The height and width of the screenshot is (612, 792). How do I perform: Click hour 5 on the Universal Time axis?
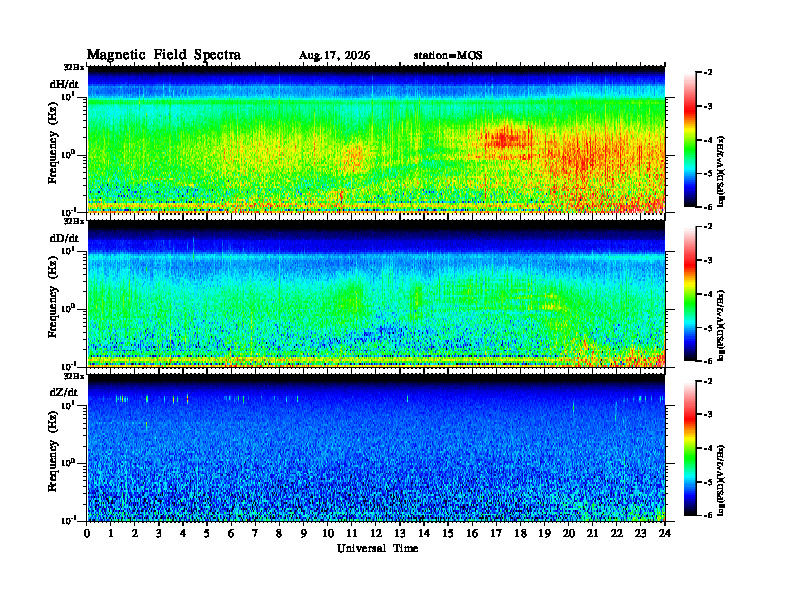pyautogui.click(x=207, y=533)
